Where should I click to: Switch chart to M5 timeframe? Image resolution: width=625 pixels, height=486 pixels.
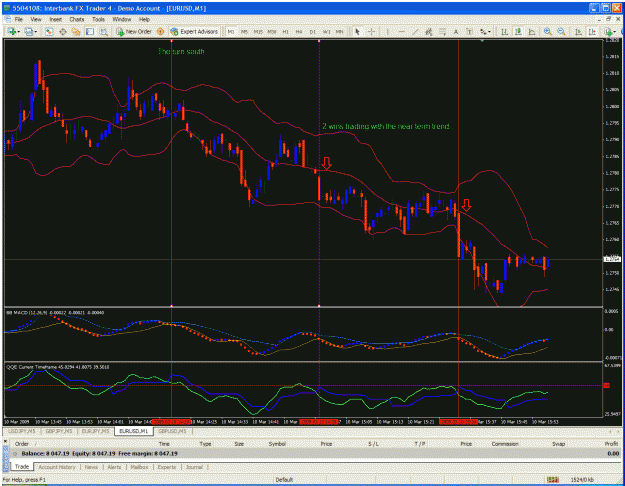244,31
